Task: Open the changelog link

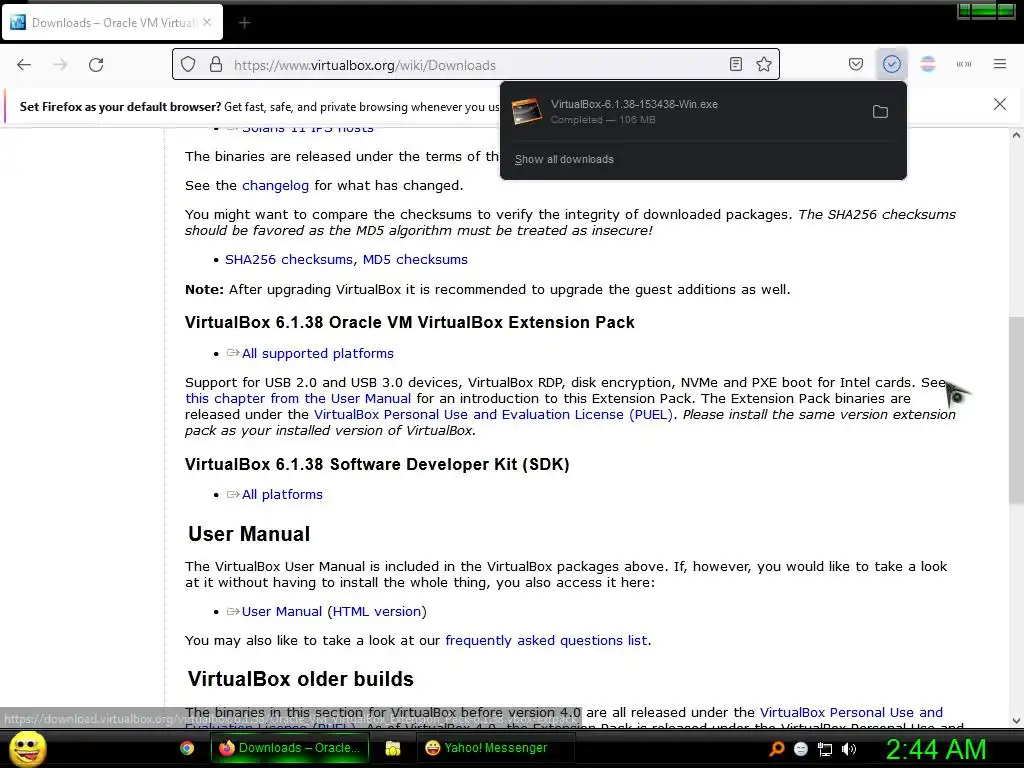Action: point(275,185)
